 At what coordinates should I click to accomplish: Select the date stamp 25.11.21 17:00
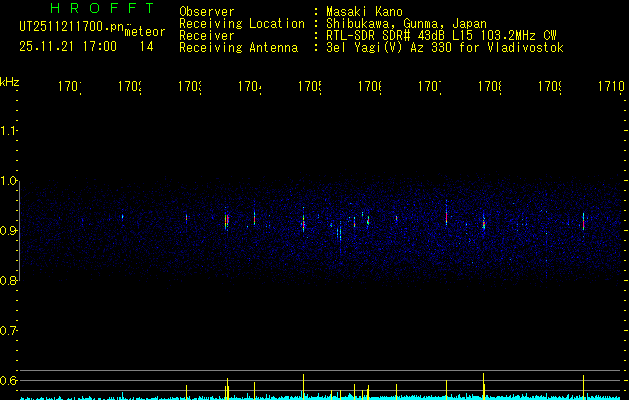click(x=68, y=47)
